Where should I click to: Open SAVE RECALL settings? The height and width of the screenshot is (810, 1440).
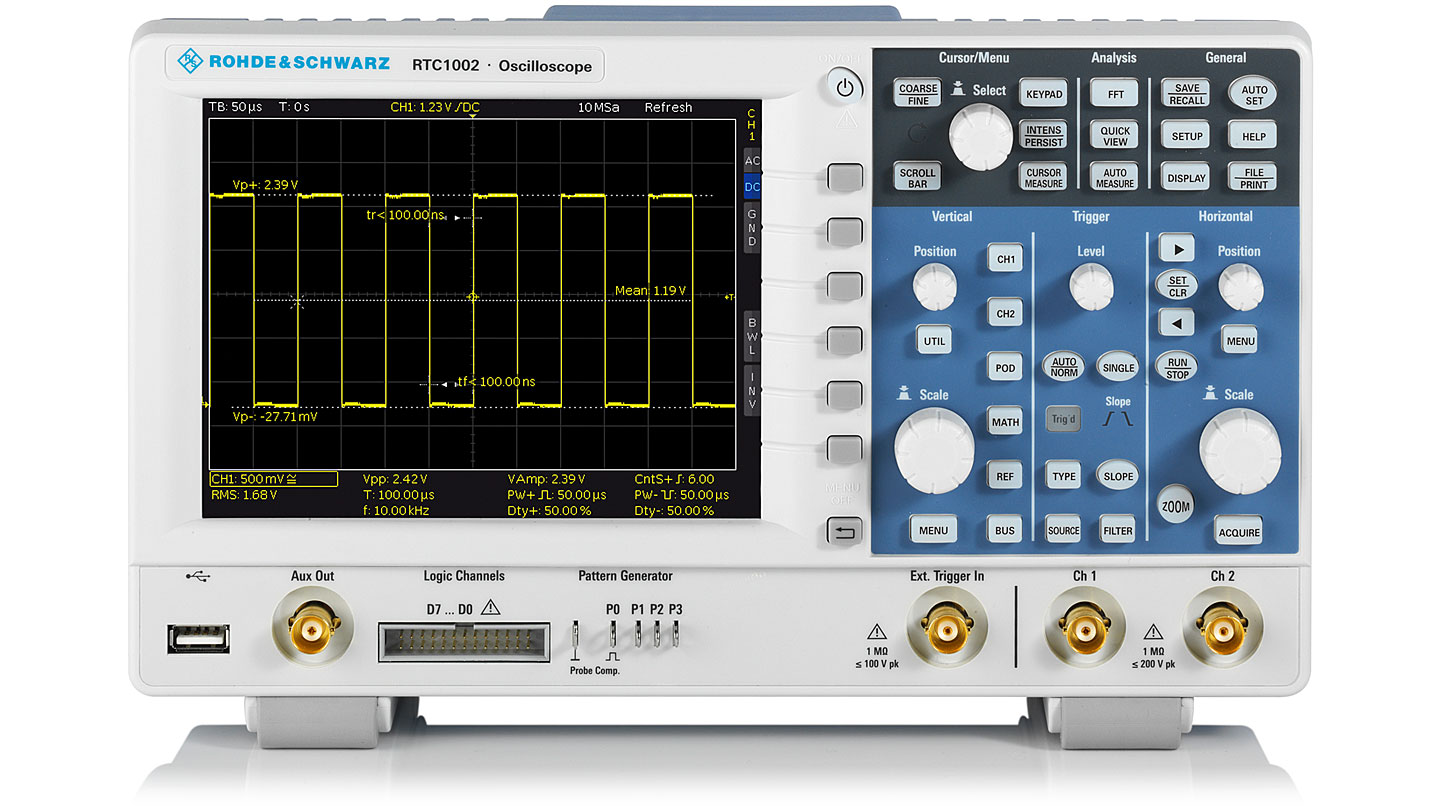point(1185,93)
